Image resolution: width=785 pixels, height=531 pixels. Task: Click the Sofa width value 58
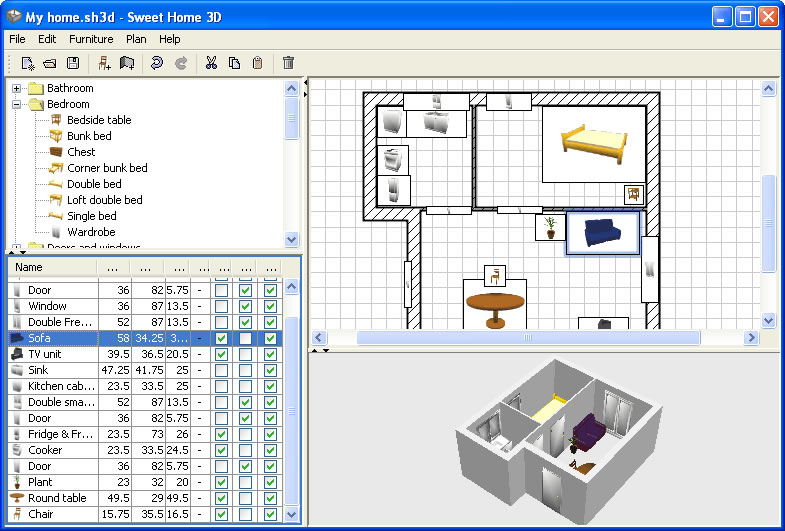123,338
